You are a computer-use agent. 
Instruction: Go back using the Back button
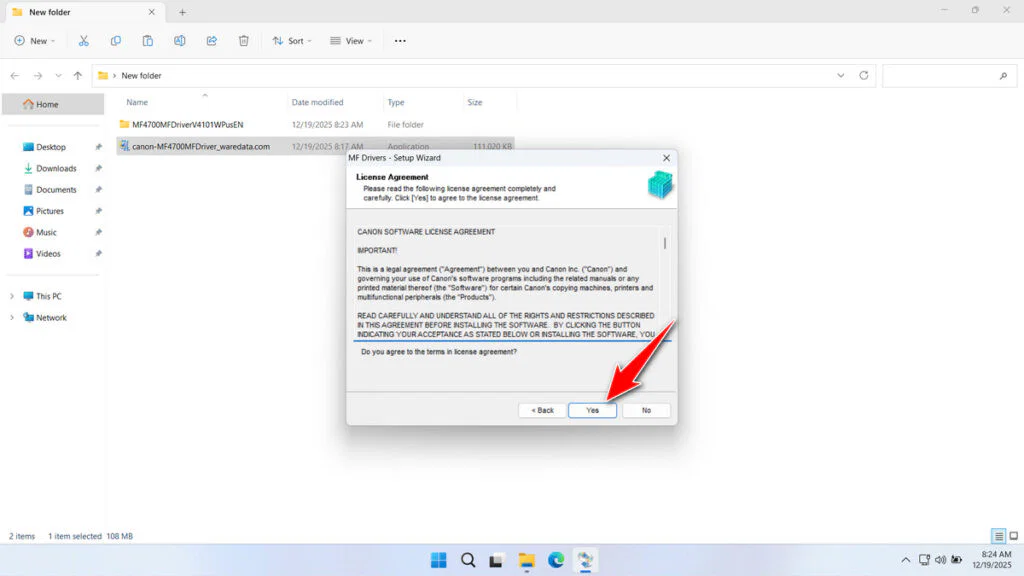pos(542,410)
